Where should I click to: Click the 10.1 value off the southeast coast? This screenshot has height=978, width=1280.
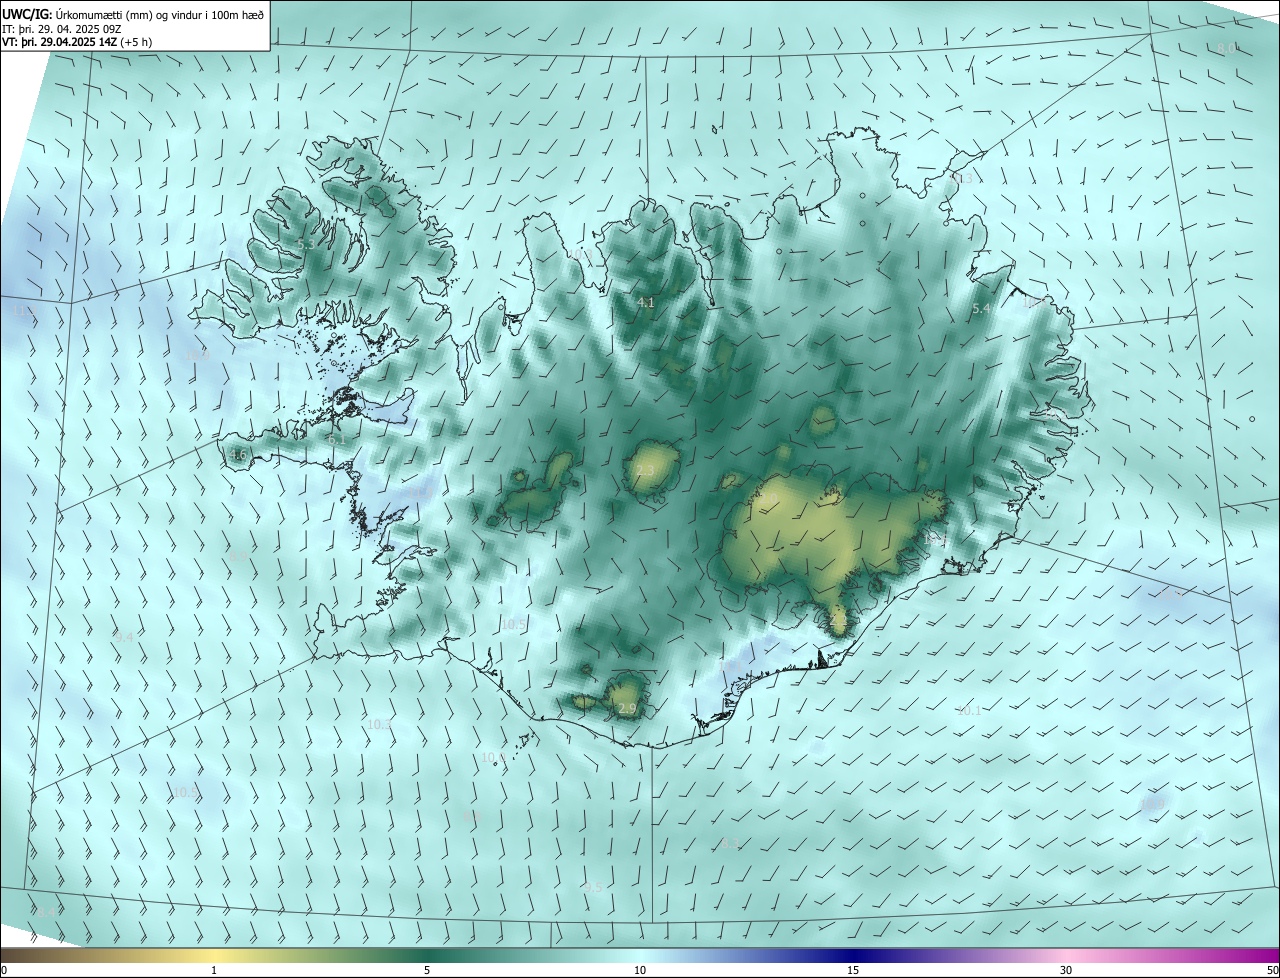click(969, 711)
